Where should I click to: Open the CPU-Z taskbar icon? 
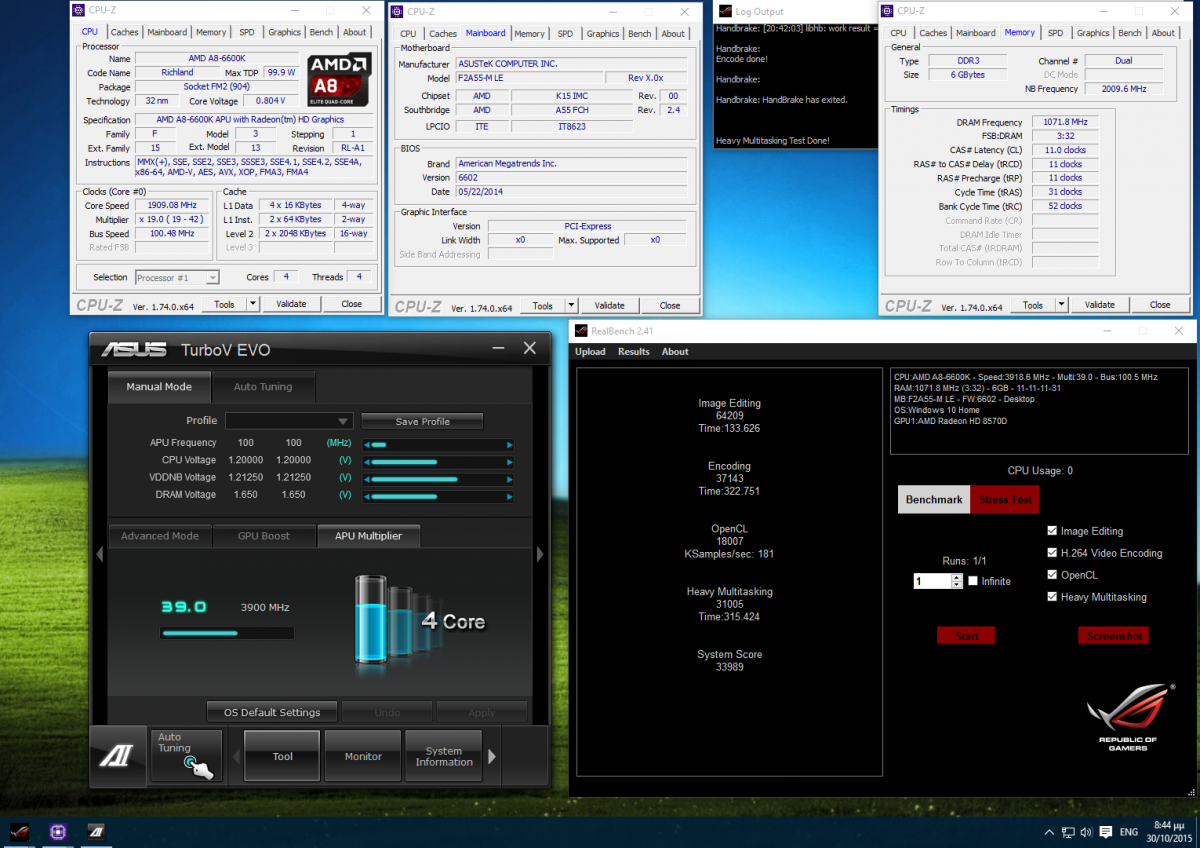pyautogui.click(x=58, y=831)
